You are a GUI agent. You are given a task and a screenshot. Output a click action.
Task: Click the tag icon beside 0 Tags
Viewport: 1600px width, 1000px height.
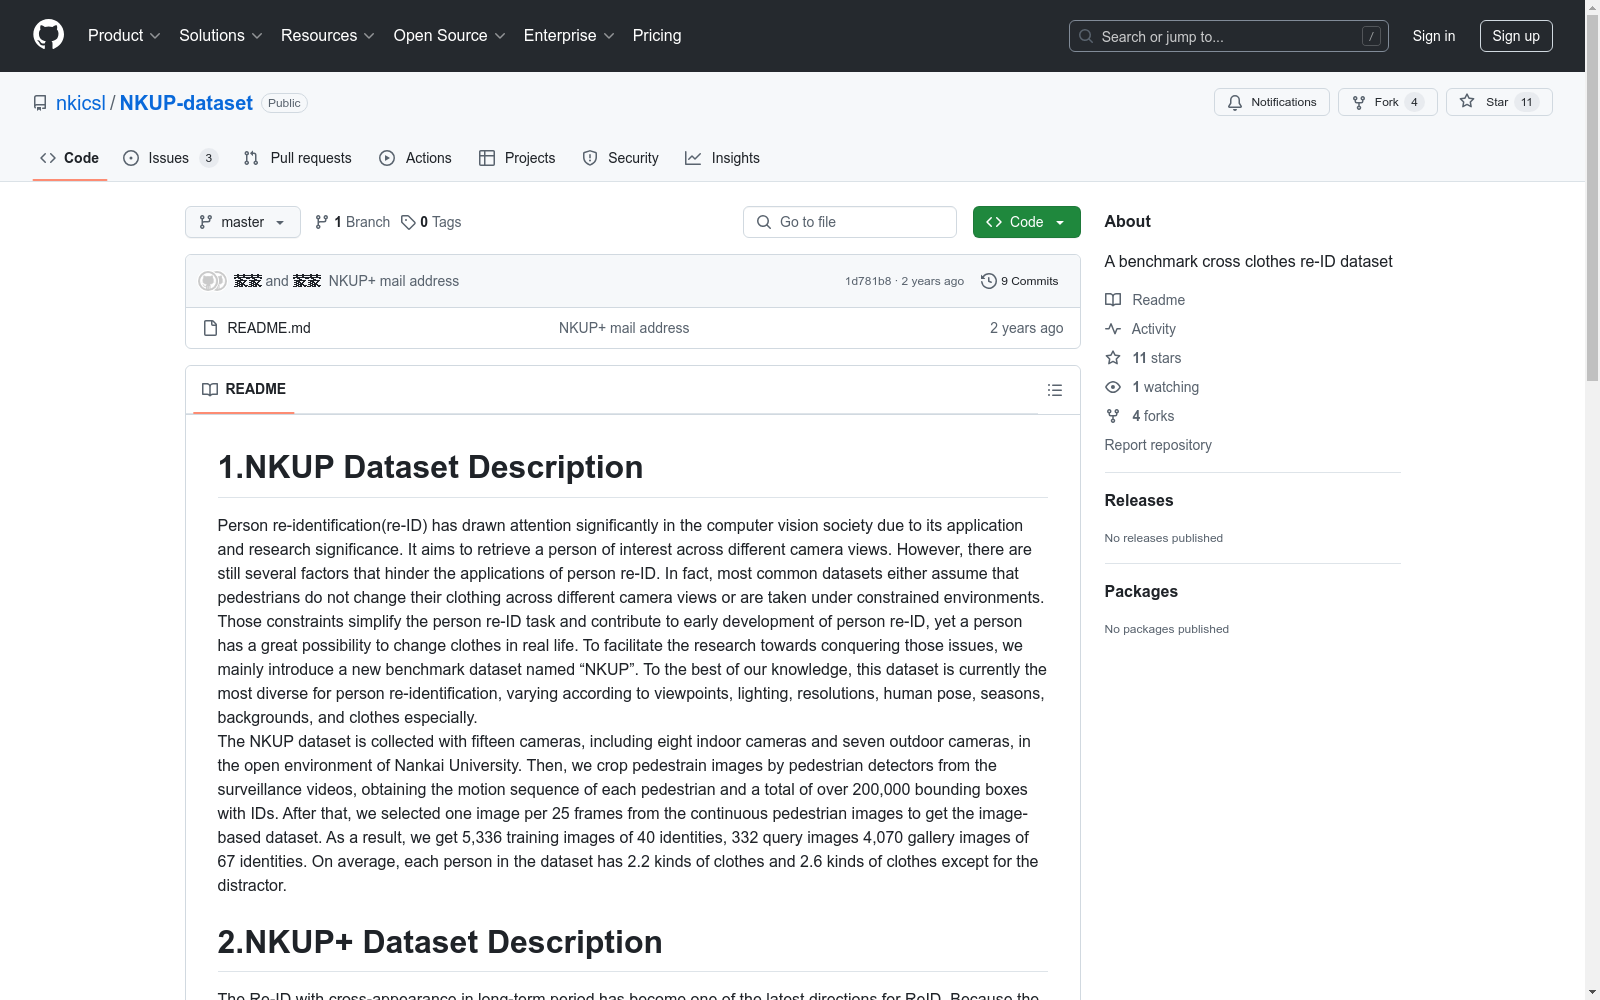coord(408,222)
